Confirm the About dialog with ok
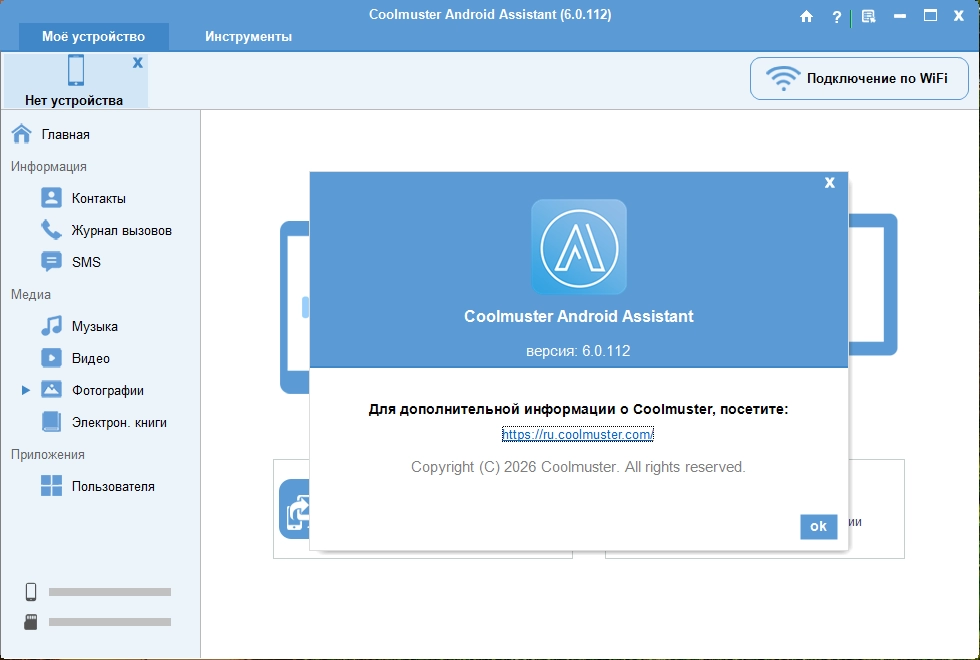The image size is (980, 660). 818,526
